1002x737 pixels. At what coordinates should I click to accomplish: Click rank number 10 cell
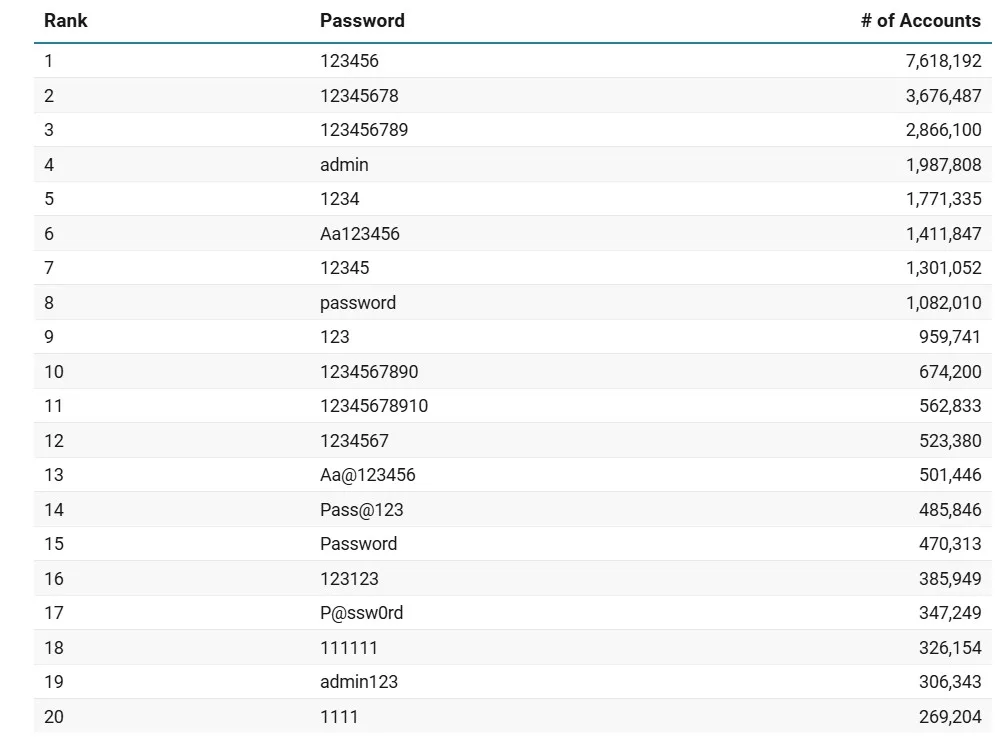(54, 372)
